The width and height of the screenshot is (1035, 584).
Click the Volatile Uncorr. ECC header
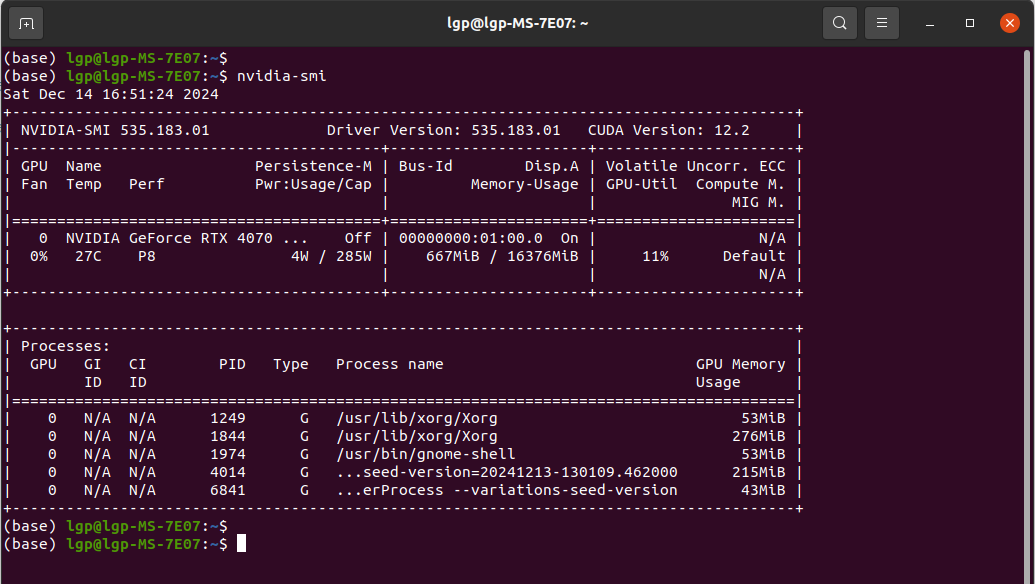696,166
